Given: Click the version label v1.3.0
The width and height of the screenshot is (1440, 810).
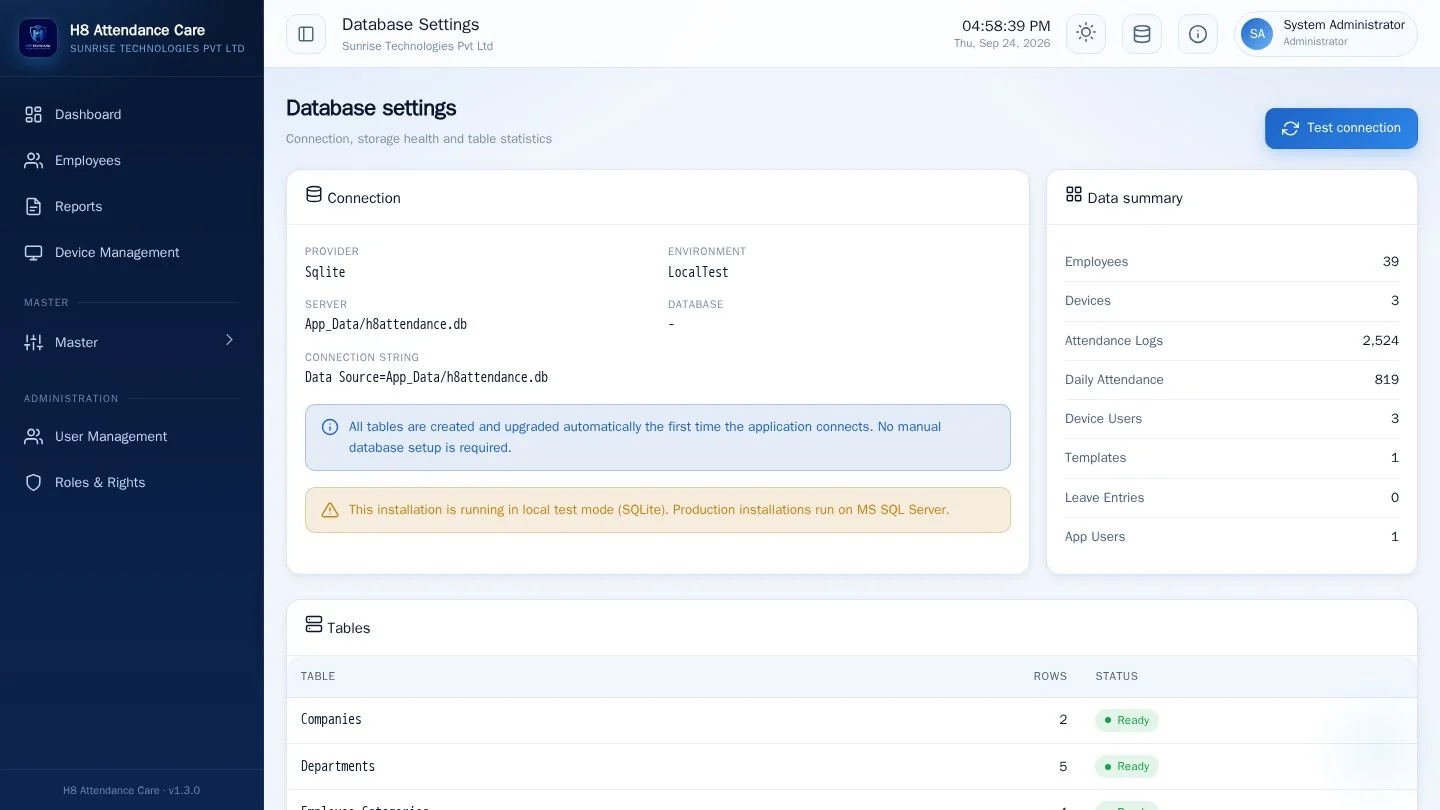Looking at the screenshot, I should click(184, 790).
